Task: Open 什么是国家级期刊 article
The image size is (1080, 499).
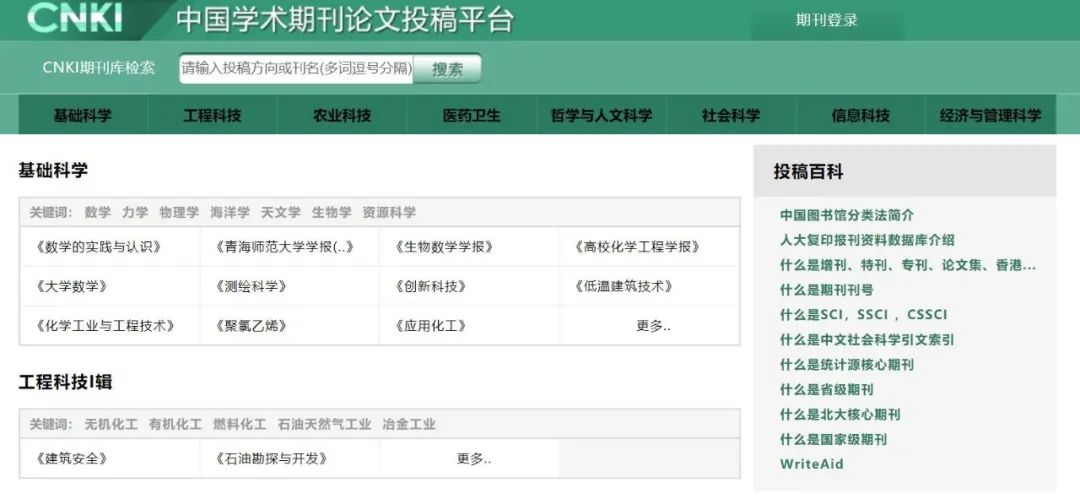Action: pos(833,439)
